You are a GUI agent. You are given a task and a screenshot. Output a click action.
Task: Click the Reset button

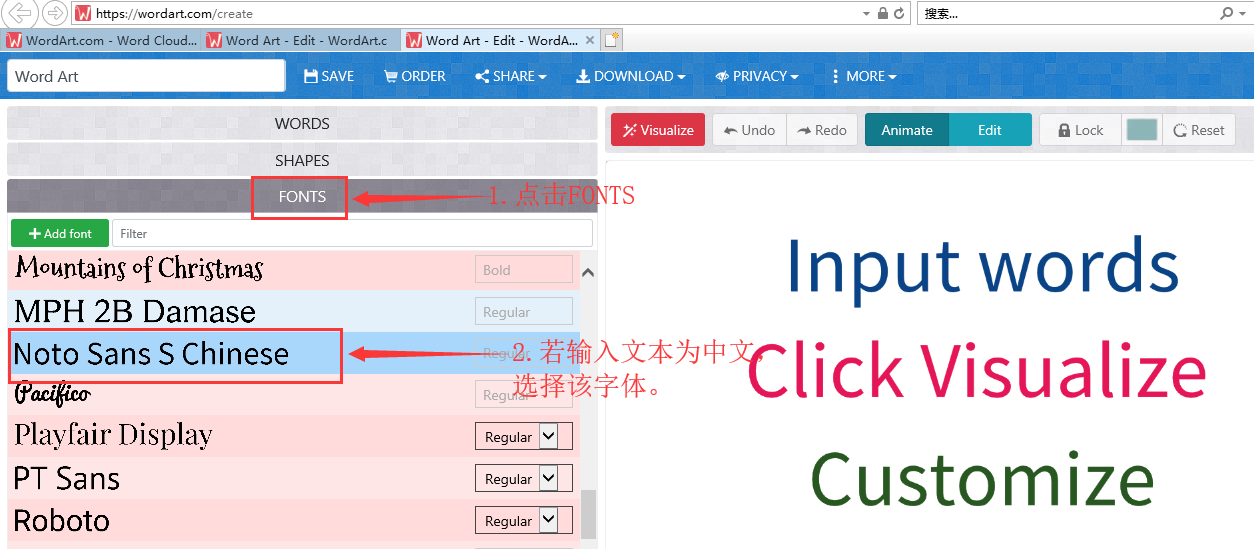pos(1199,130)
